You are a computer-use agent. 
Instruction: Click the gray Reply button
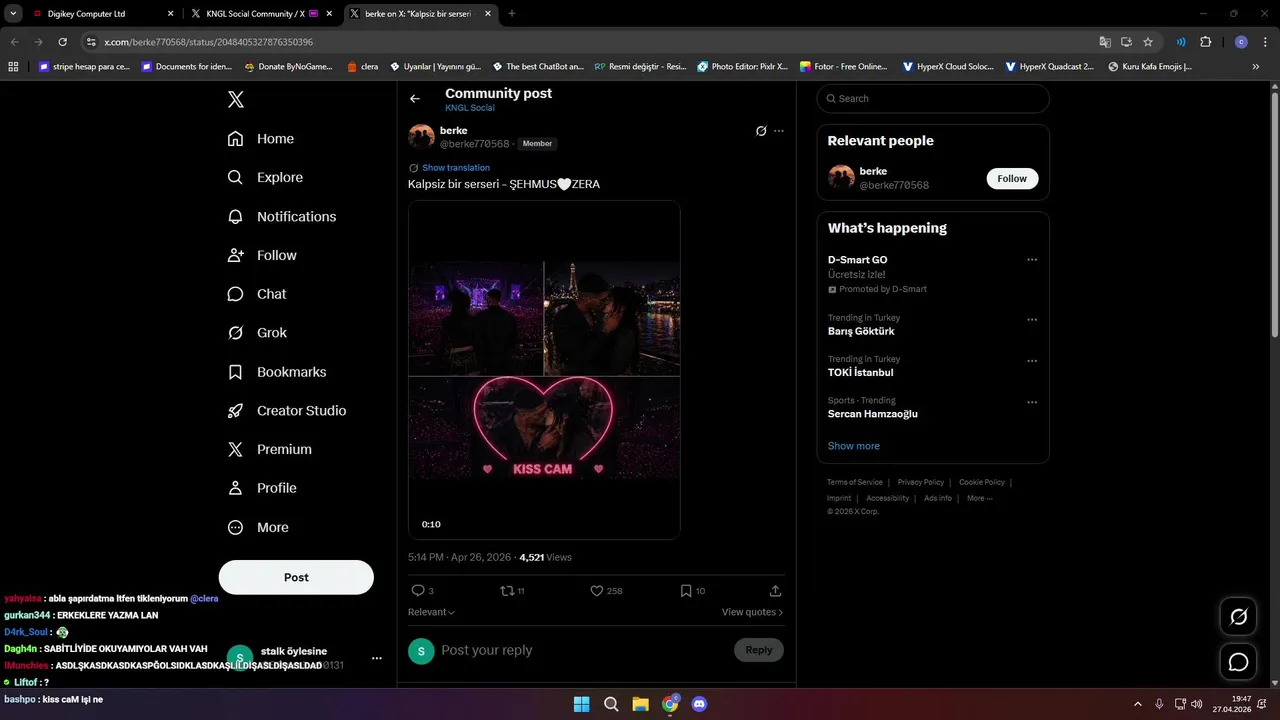pos(759,650)
